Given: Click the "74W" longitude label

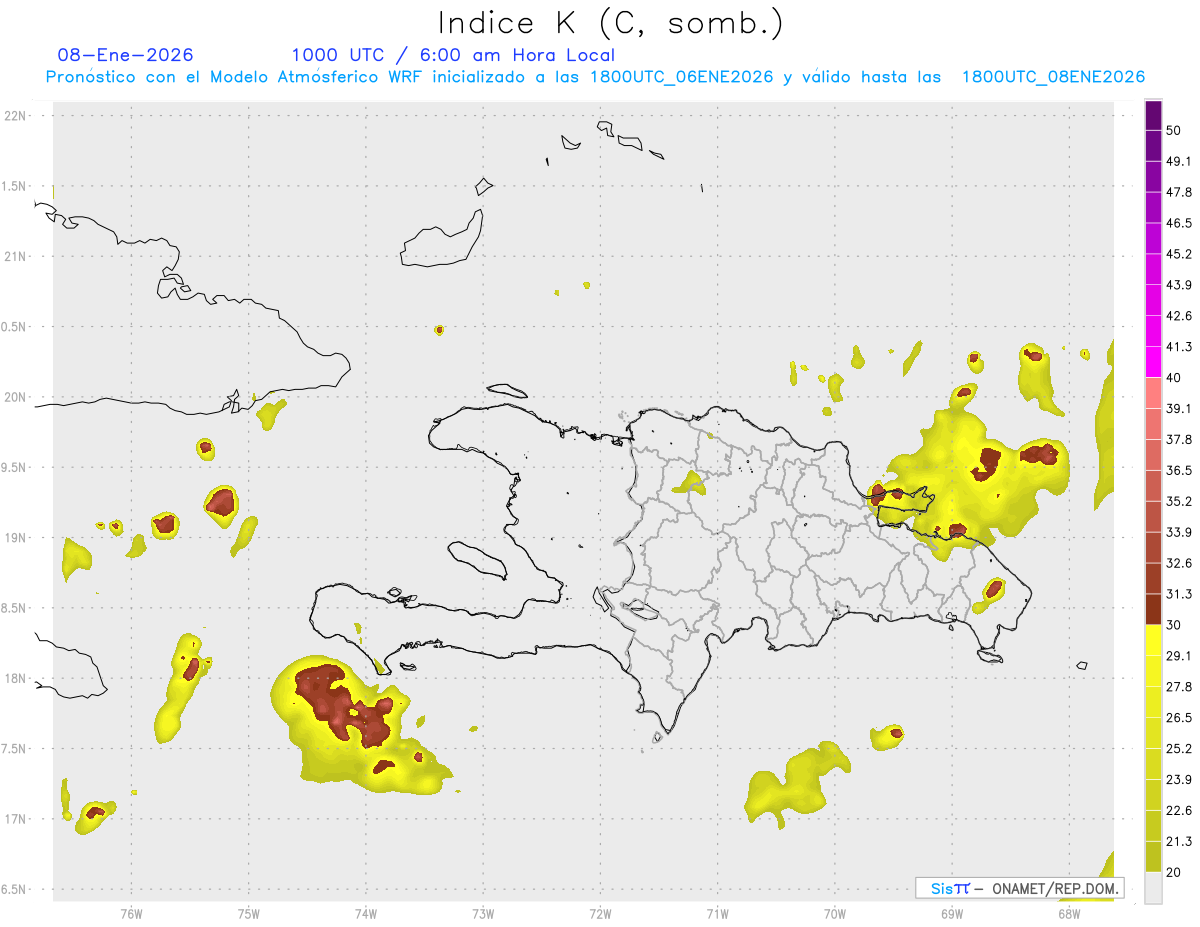Looking at the screenshot, I should (365, 914).
